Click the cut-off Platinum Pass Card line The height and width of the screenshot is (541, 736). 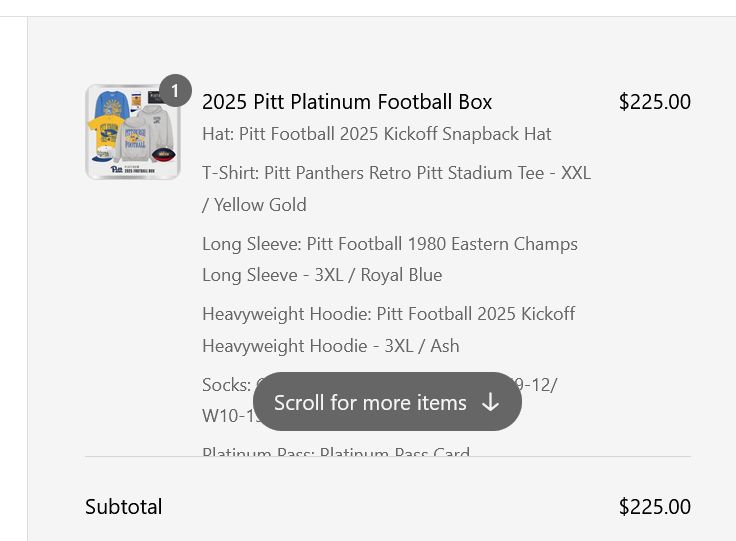[x=336, y=451]
